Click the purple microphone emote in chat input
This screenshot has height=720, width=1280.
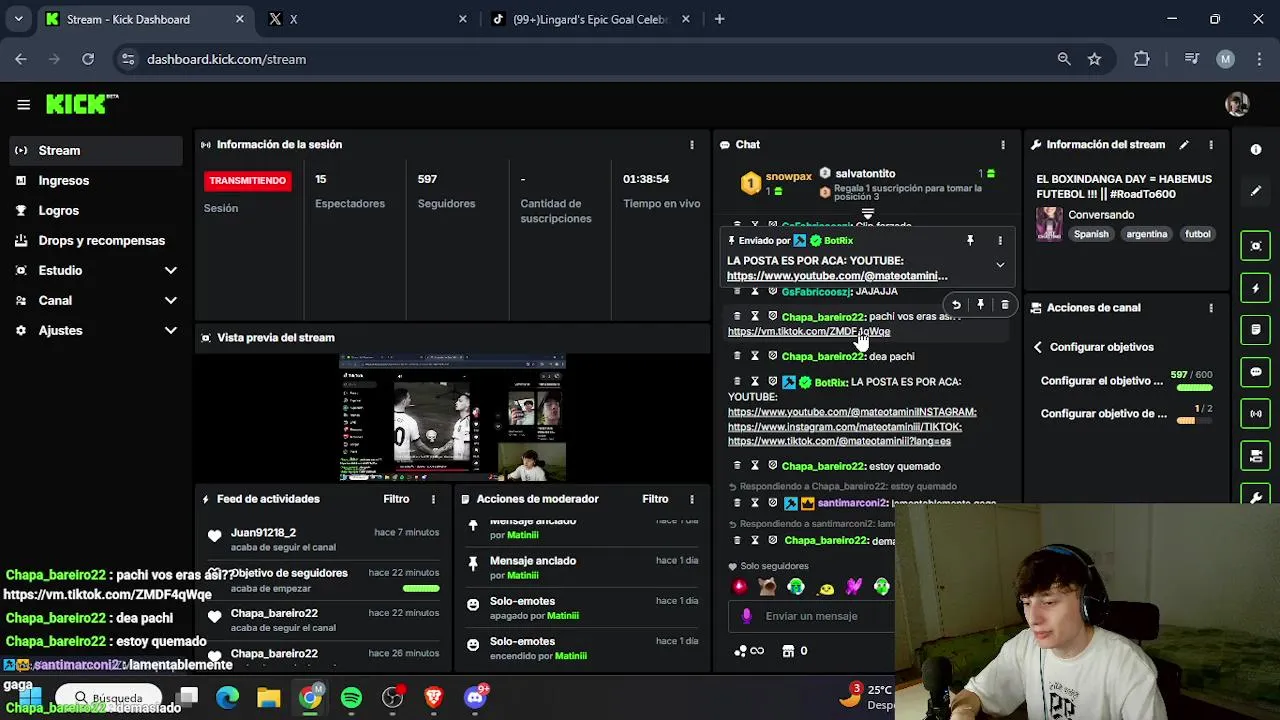tap(746, 616)
